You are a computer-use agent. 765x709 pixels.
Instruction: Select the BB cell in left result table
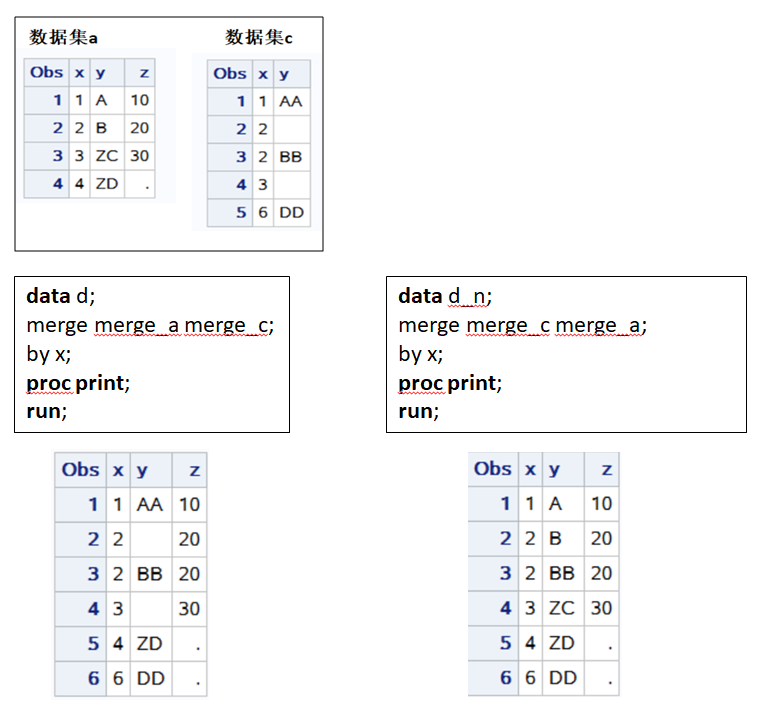click(x=149, y=574)
